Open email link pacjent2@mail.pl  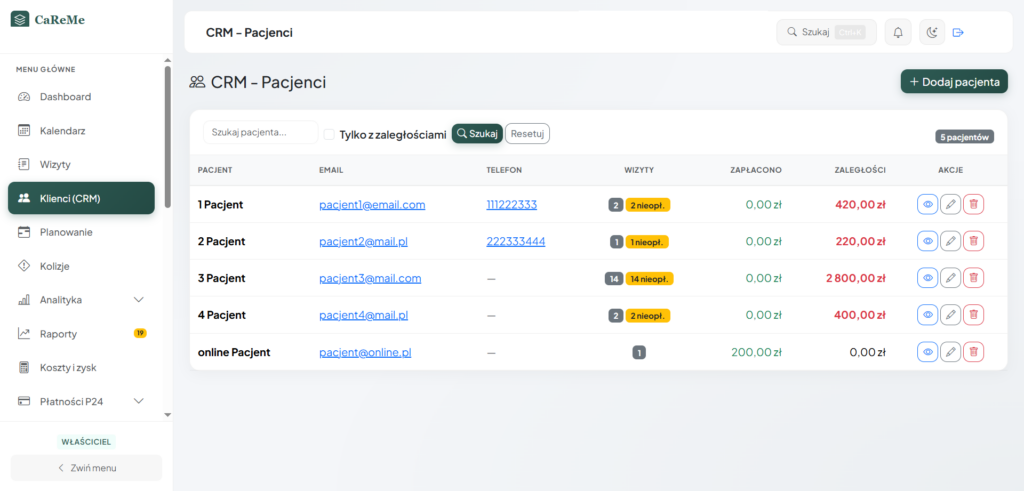click(x=364, y=242)
